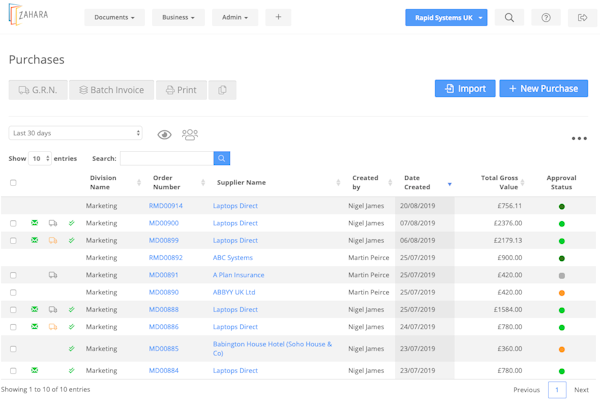The width and height of the screenshot is (600, 409).
Task: Click grey approval status for MD00891
Action: pyautogui.click(x=562, y=275)
